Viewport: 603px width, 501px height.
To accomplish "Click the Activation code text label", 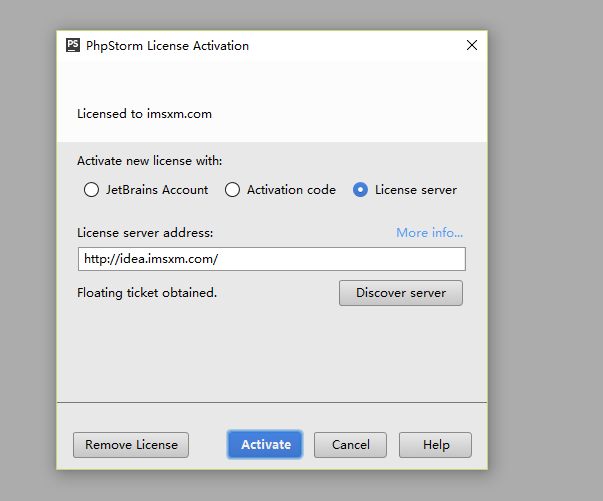I will (x=291, y=190).
